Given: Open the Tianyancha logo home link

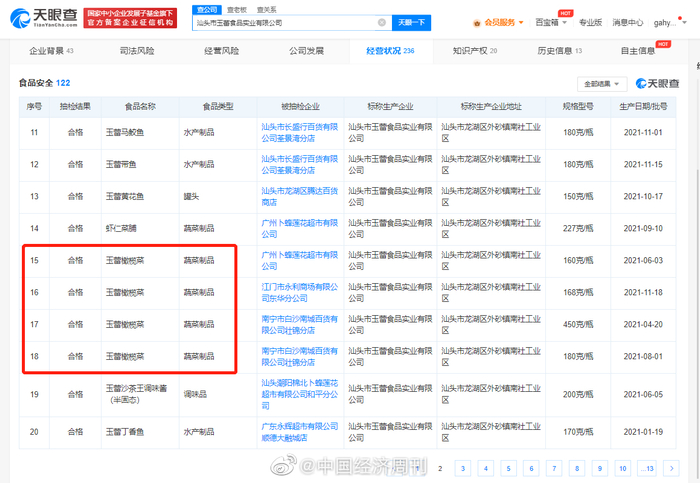Looking at the screenshot, I should (43, 18).
